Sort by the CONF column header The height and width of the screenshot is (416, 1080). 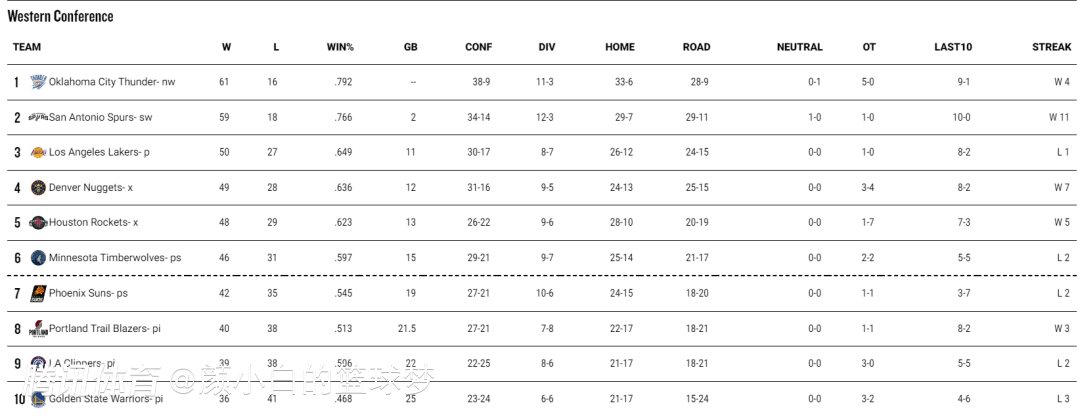[478, 47]
